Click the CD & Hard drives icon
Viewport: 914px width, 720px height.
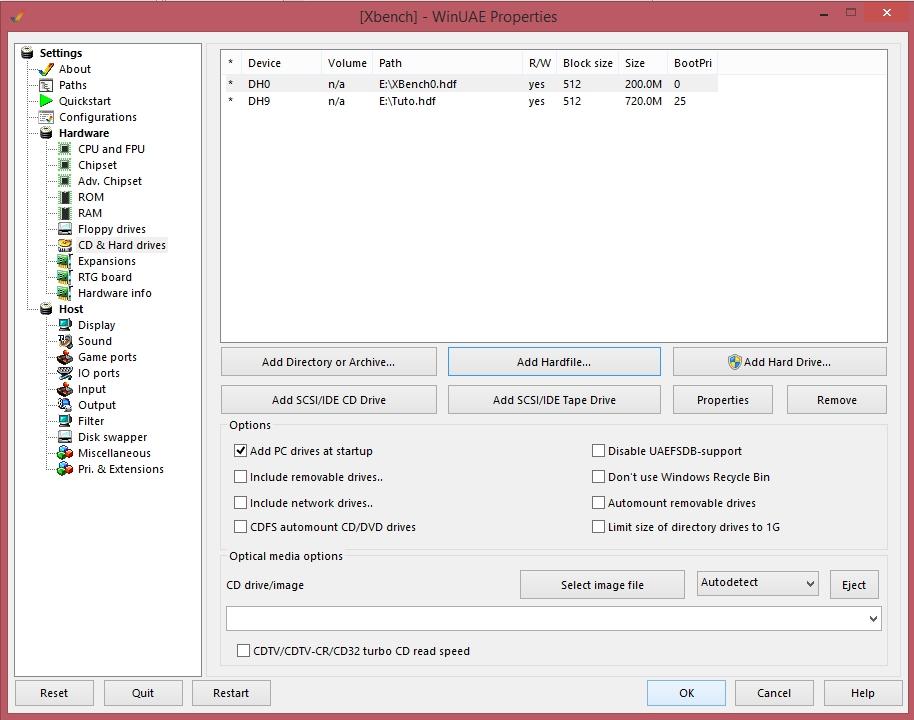coord(65,245)
